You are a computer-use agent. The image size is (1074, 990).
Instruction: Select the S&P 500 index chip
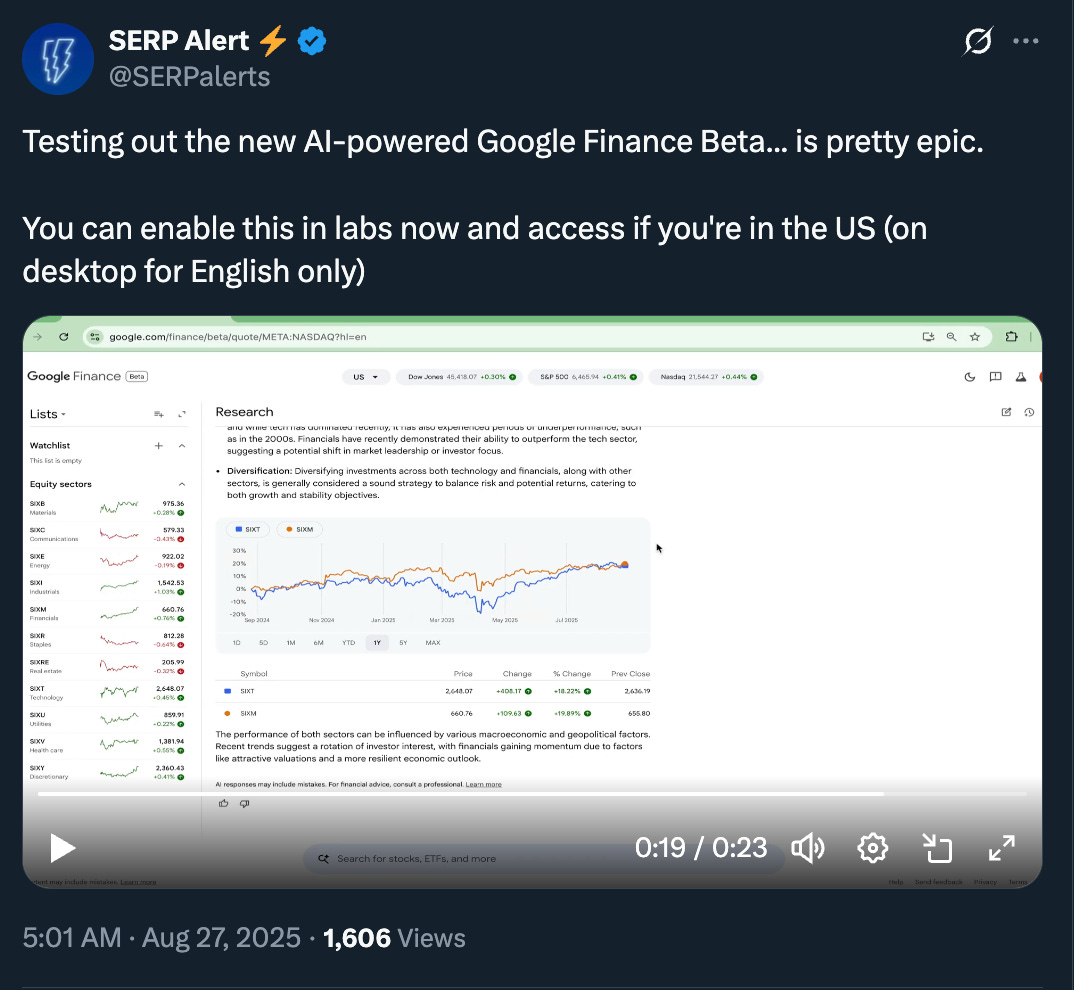[x=586, y=377]
